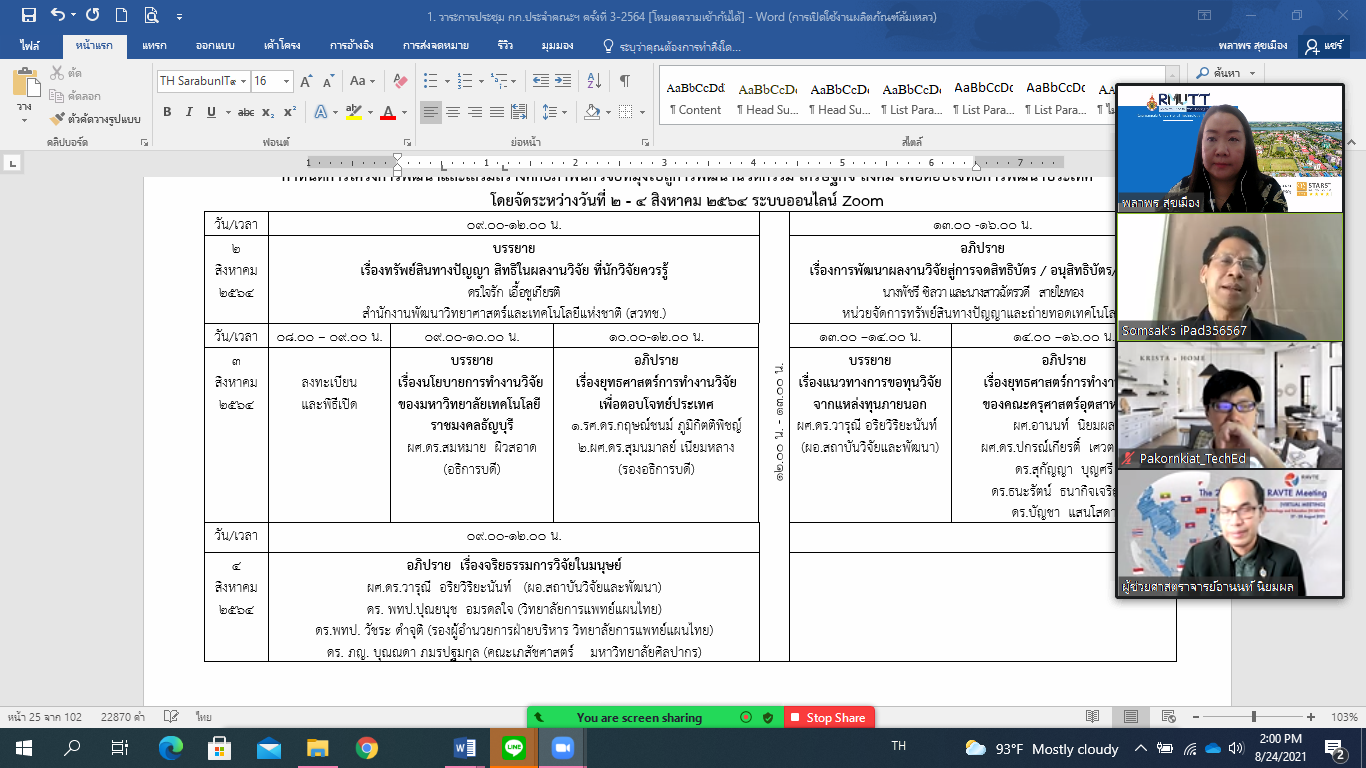Open print preview from Quick Access toolbar
Screen dimensions: 1366x768
(151, 15)
